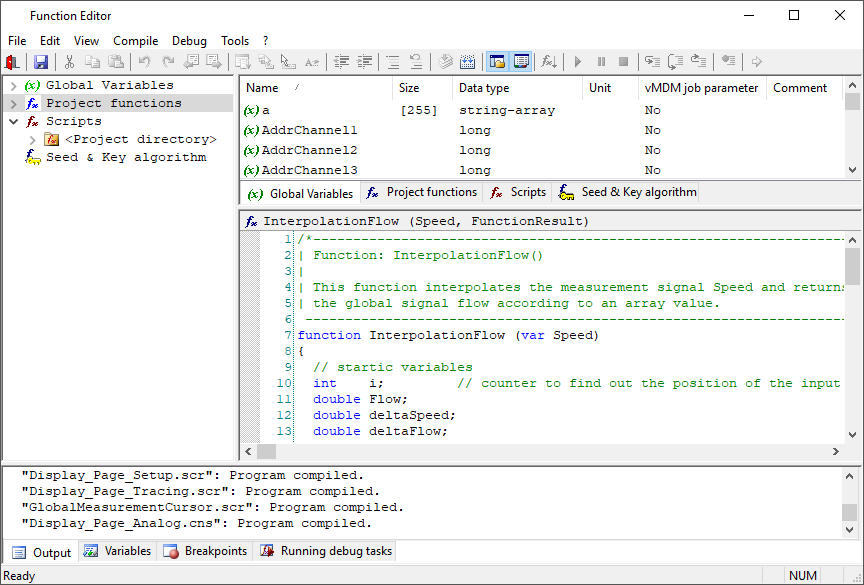Click the step out debug icon

point(698,62)
